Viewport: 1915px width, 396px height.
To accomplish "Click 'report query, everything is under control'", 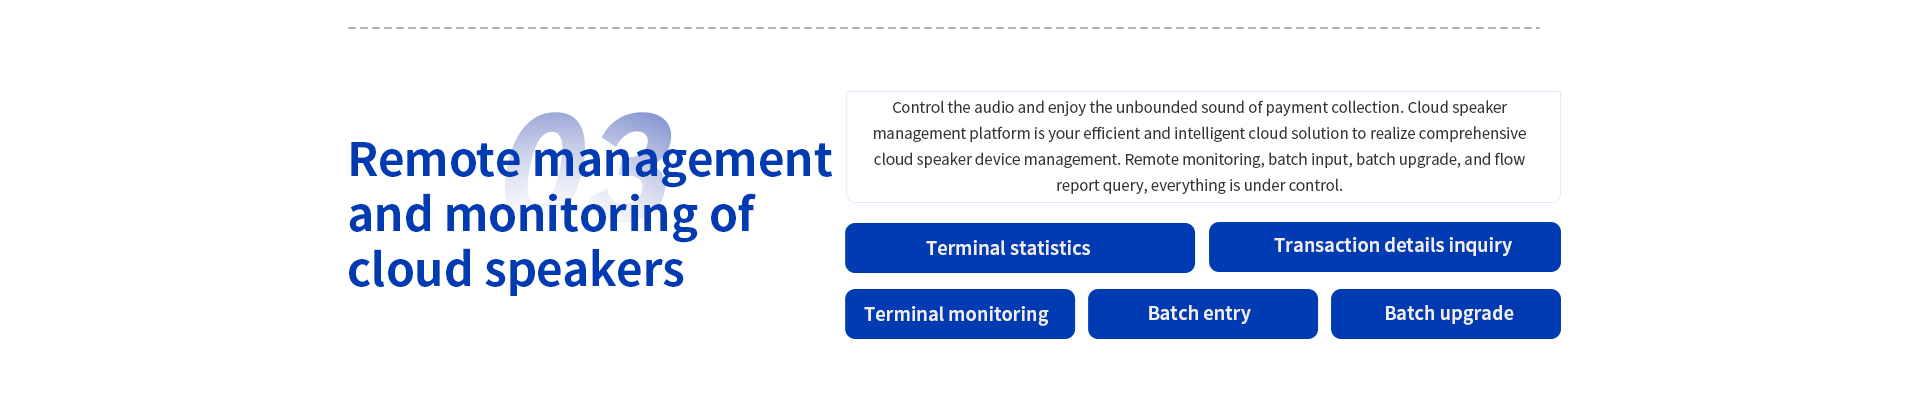I will 1199,185.
